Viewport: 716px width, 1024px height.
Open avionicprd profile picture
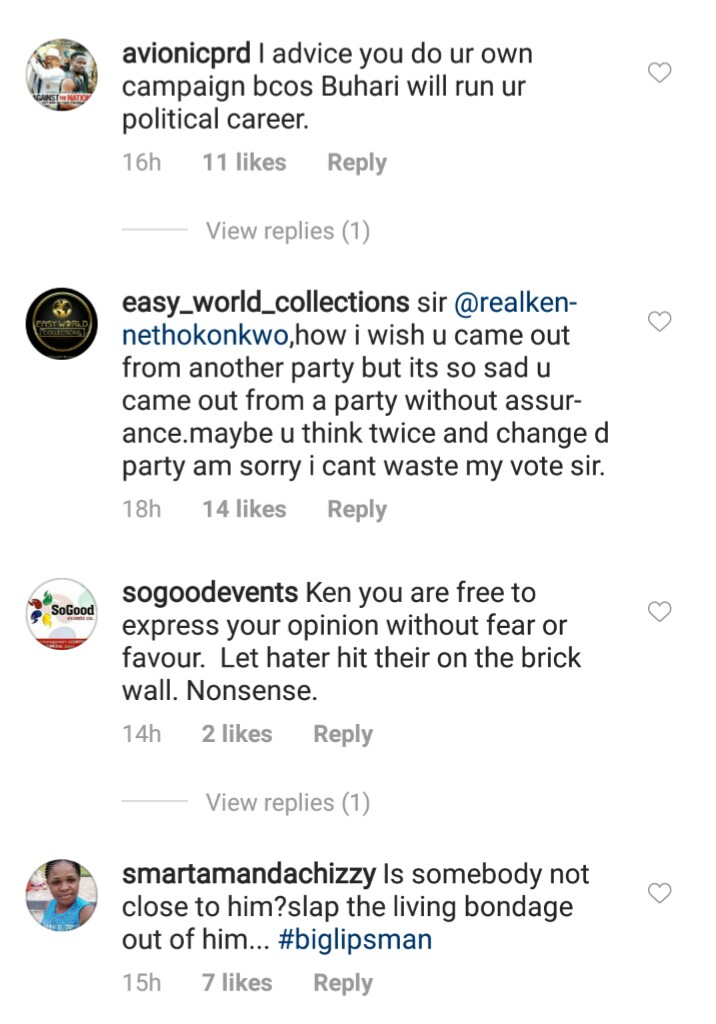point(61,76)
